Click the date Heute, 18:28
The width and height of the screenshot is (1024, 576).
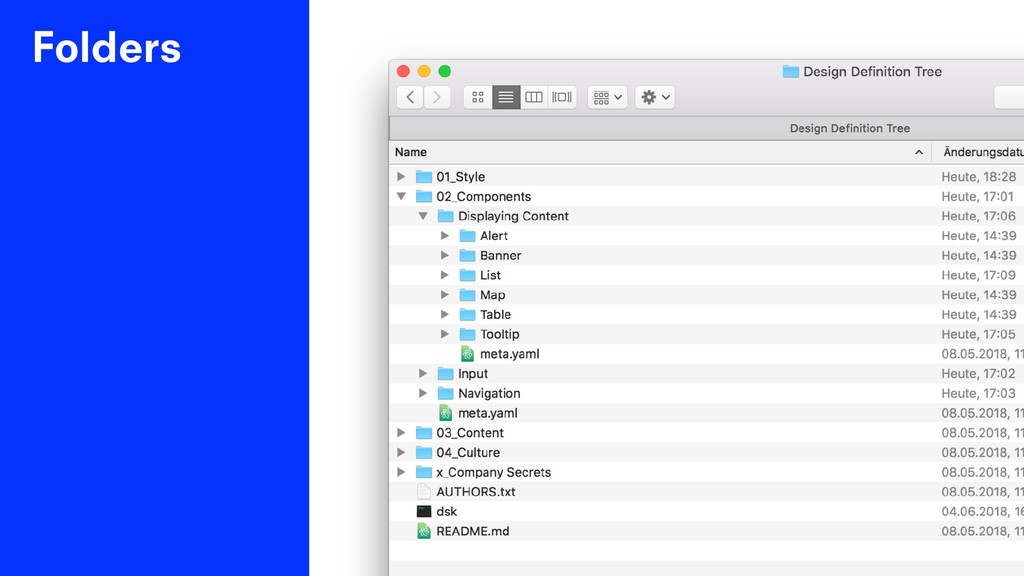[978, 176]
